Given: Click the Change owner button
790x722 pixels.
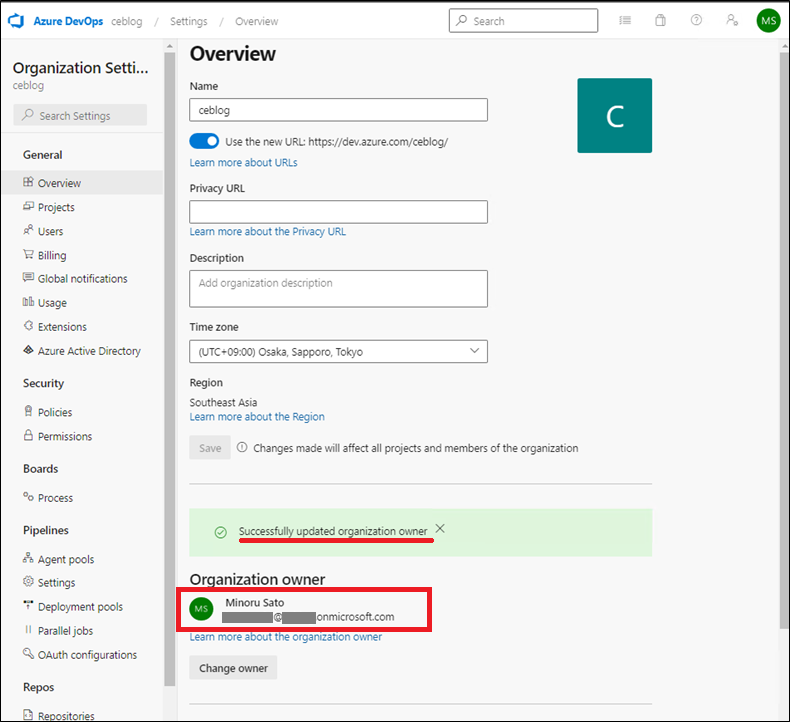Looking at the screenshot, I should pyautogui.click(x=233, y=668).
